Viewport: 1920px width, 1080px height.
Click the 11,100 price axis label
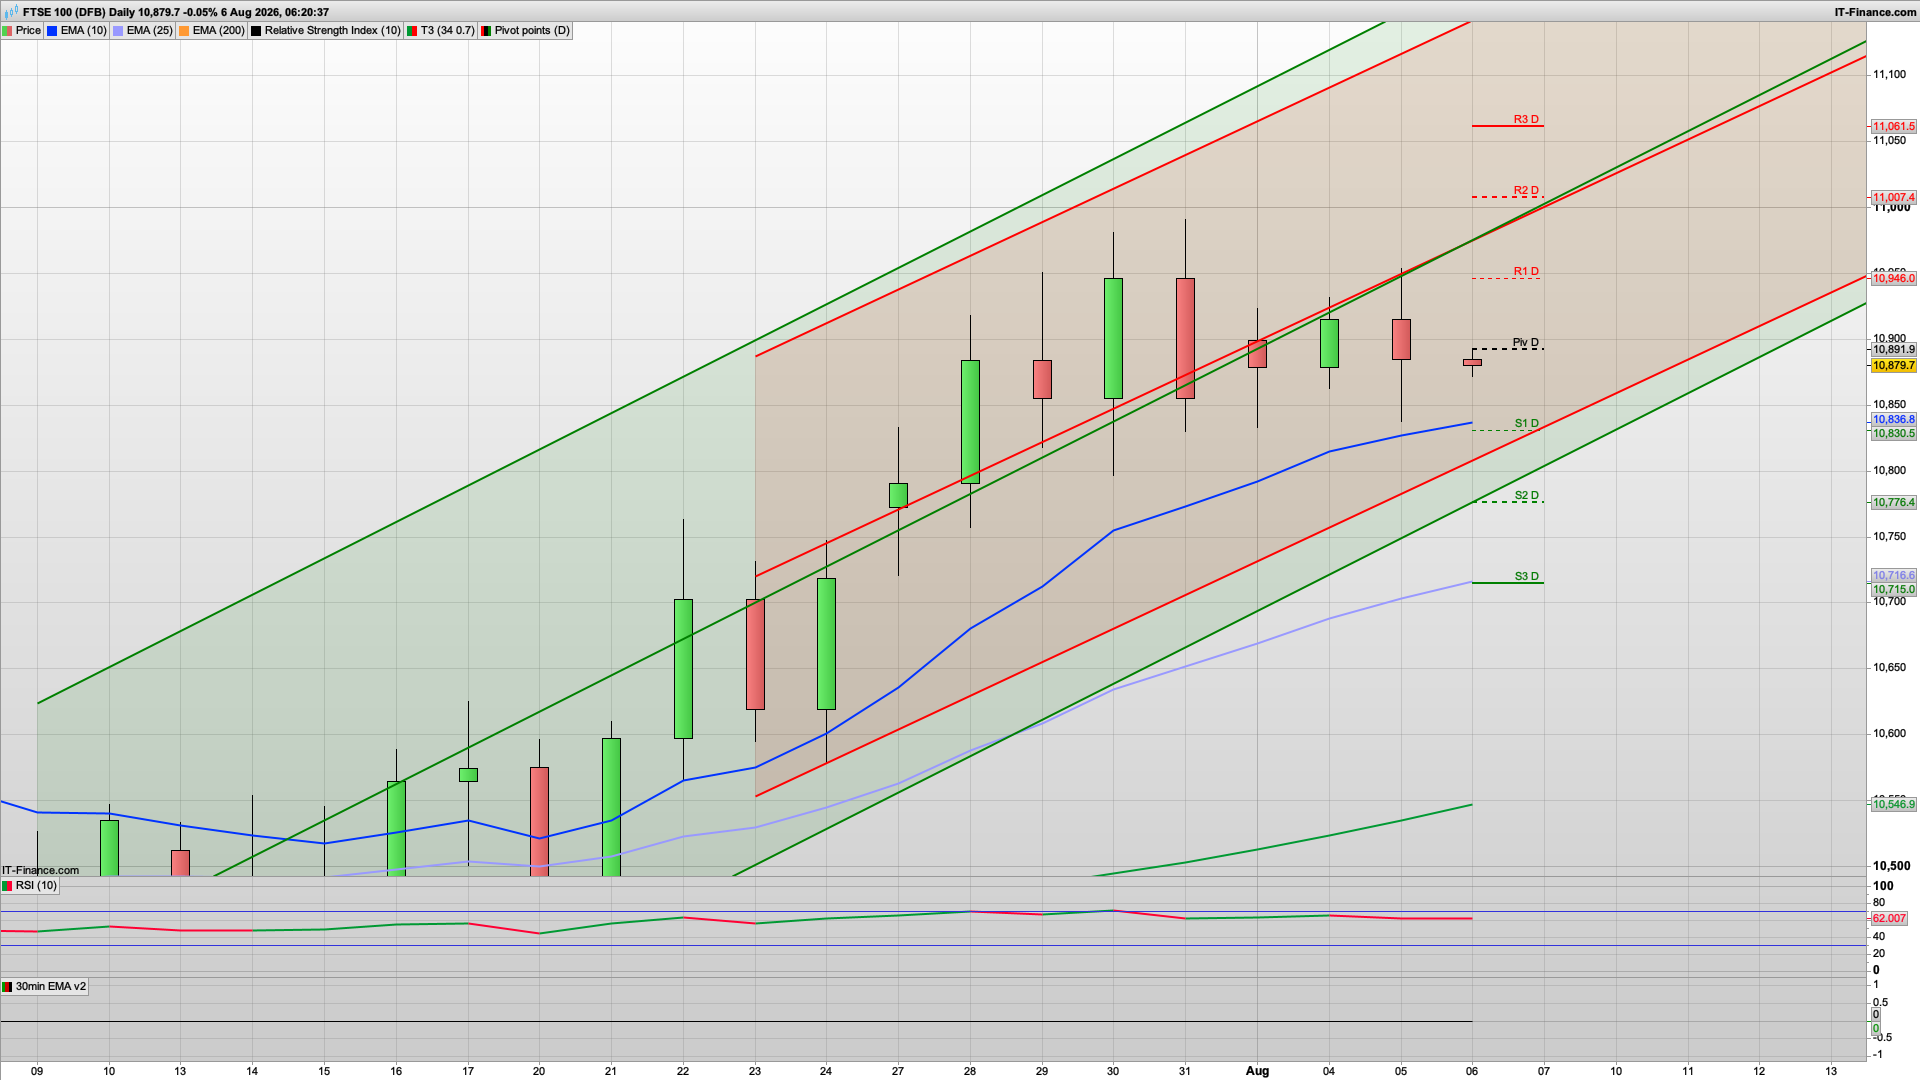click(x=1889, y=75)
